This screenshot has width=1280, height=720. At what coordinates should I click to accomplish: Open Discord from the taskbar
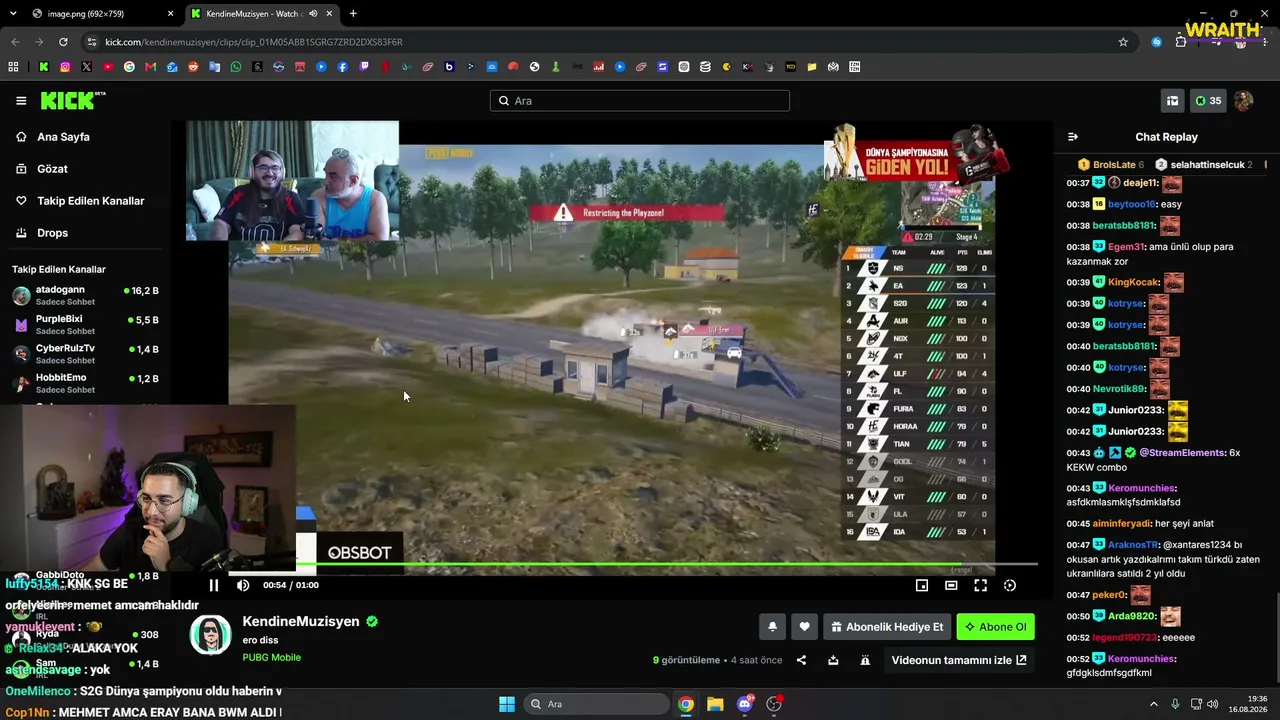(745, 704)
